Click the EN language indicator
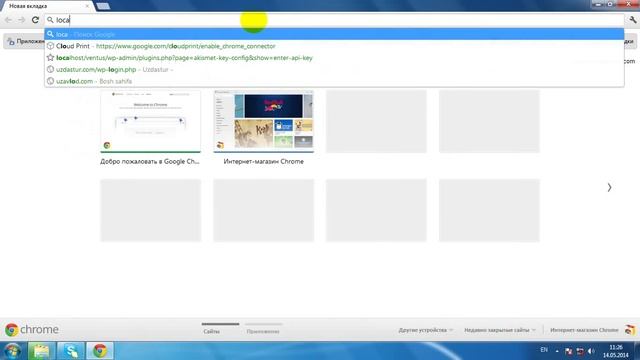Screen dimensions: 640x360 544,350
